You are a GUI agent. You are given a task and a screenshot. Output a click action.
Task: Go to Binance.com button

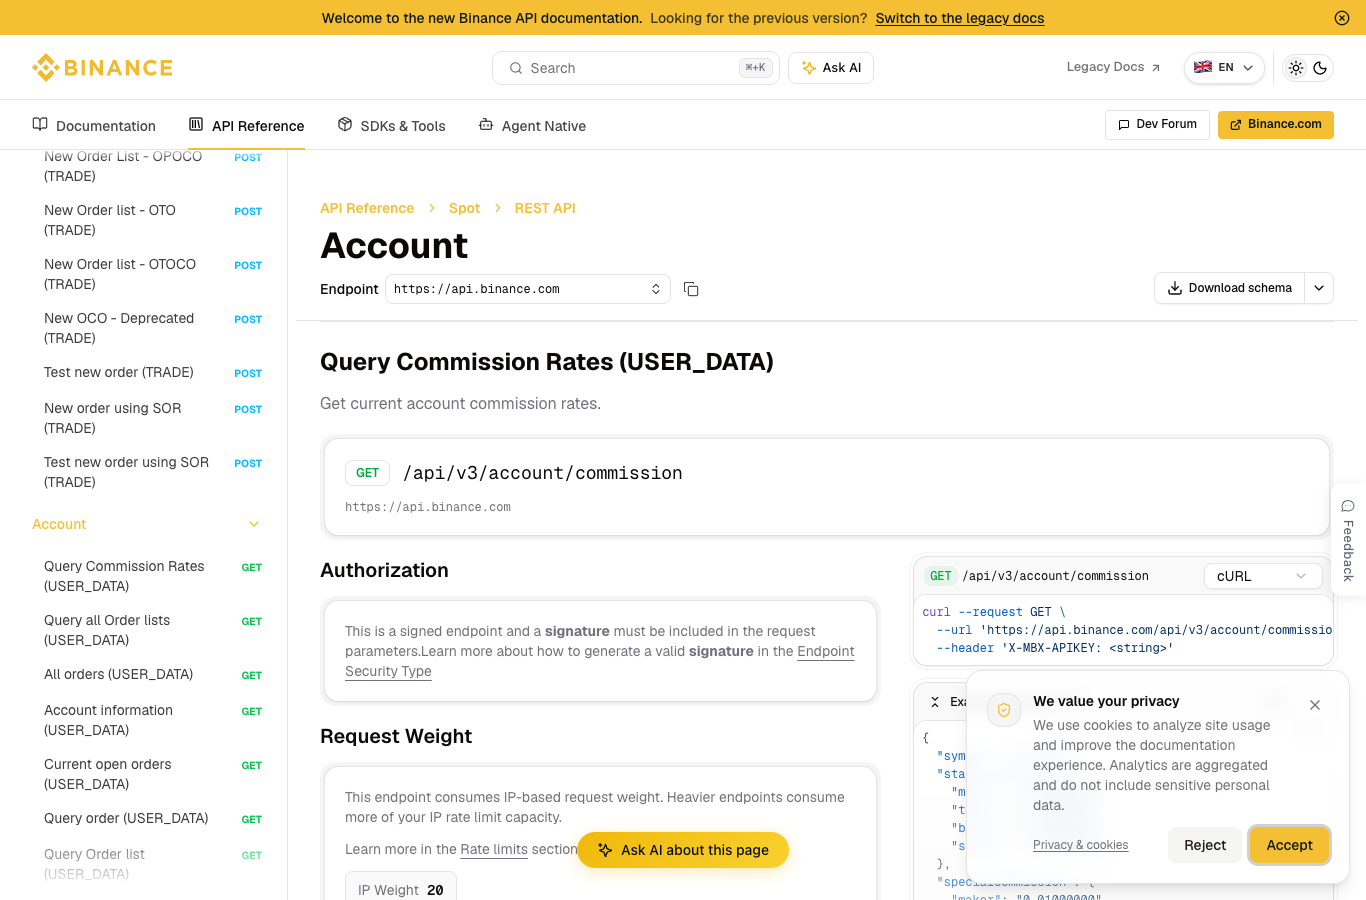point(1275,124)
